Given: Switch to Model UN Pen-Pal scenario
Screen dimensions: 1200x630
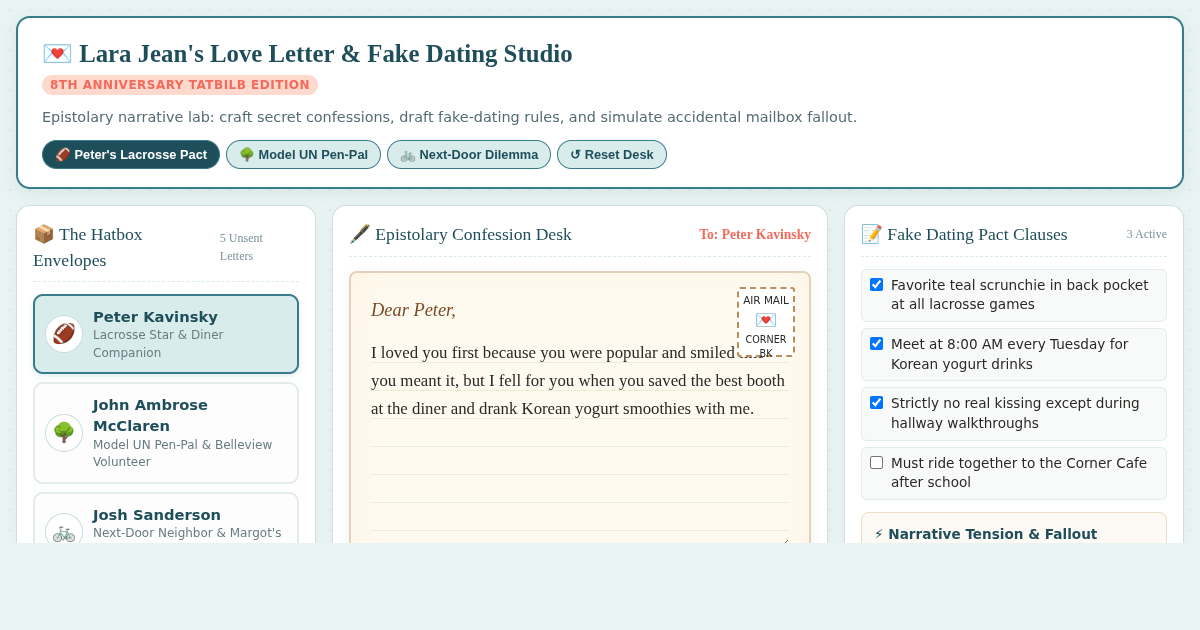Looking at the screenshot, I should (x=303, y=154).
